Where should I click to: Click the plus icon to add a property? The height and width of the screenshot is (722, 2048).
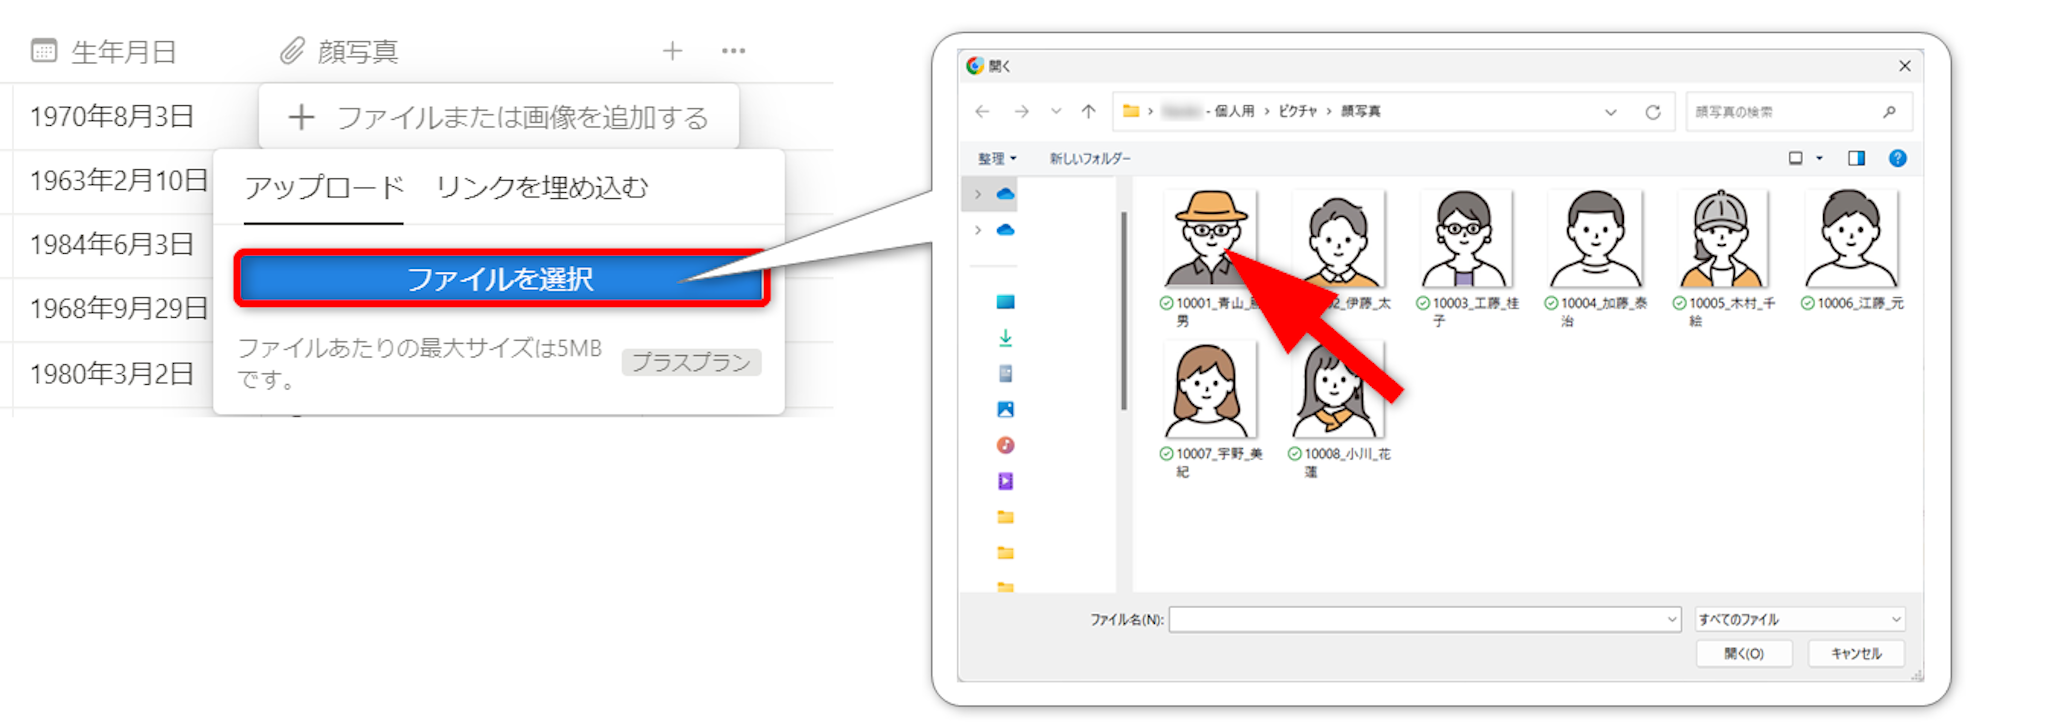point(673,51)
